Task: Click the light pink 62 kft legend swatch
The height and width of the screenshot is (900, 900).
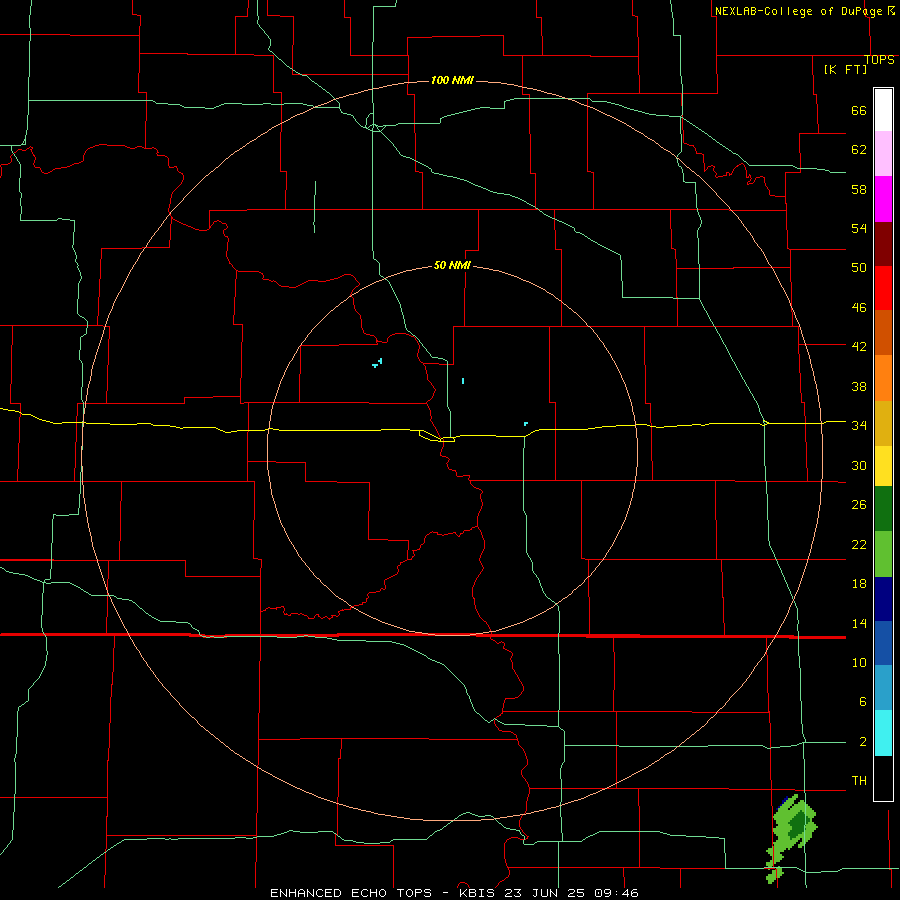Action: 883,153
